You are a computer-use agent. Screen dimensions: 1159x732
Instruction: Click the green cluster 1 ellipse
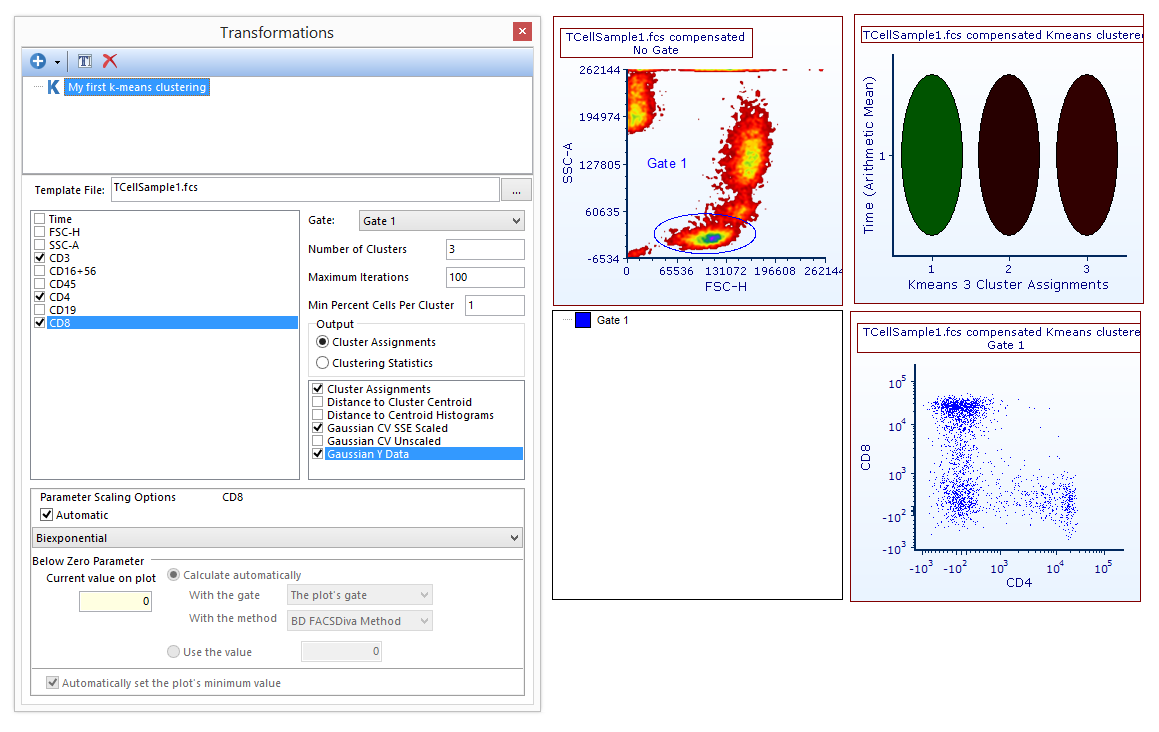tap(931, 155)
